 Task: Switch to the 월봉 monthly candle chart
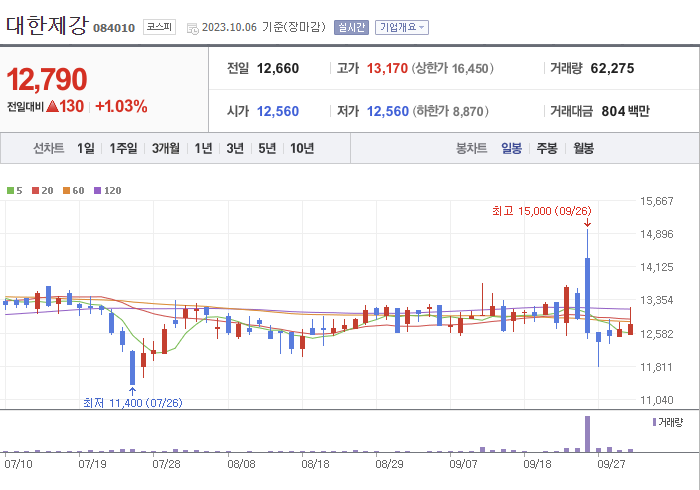click(x=583, y=148)
